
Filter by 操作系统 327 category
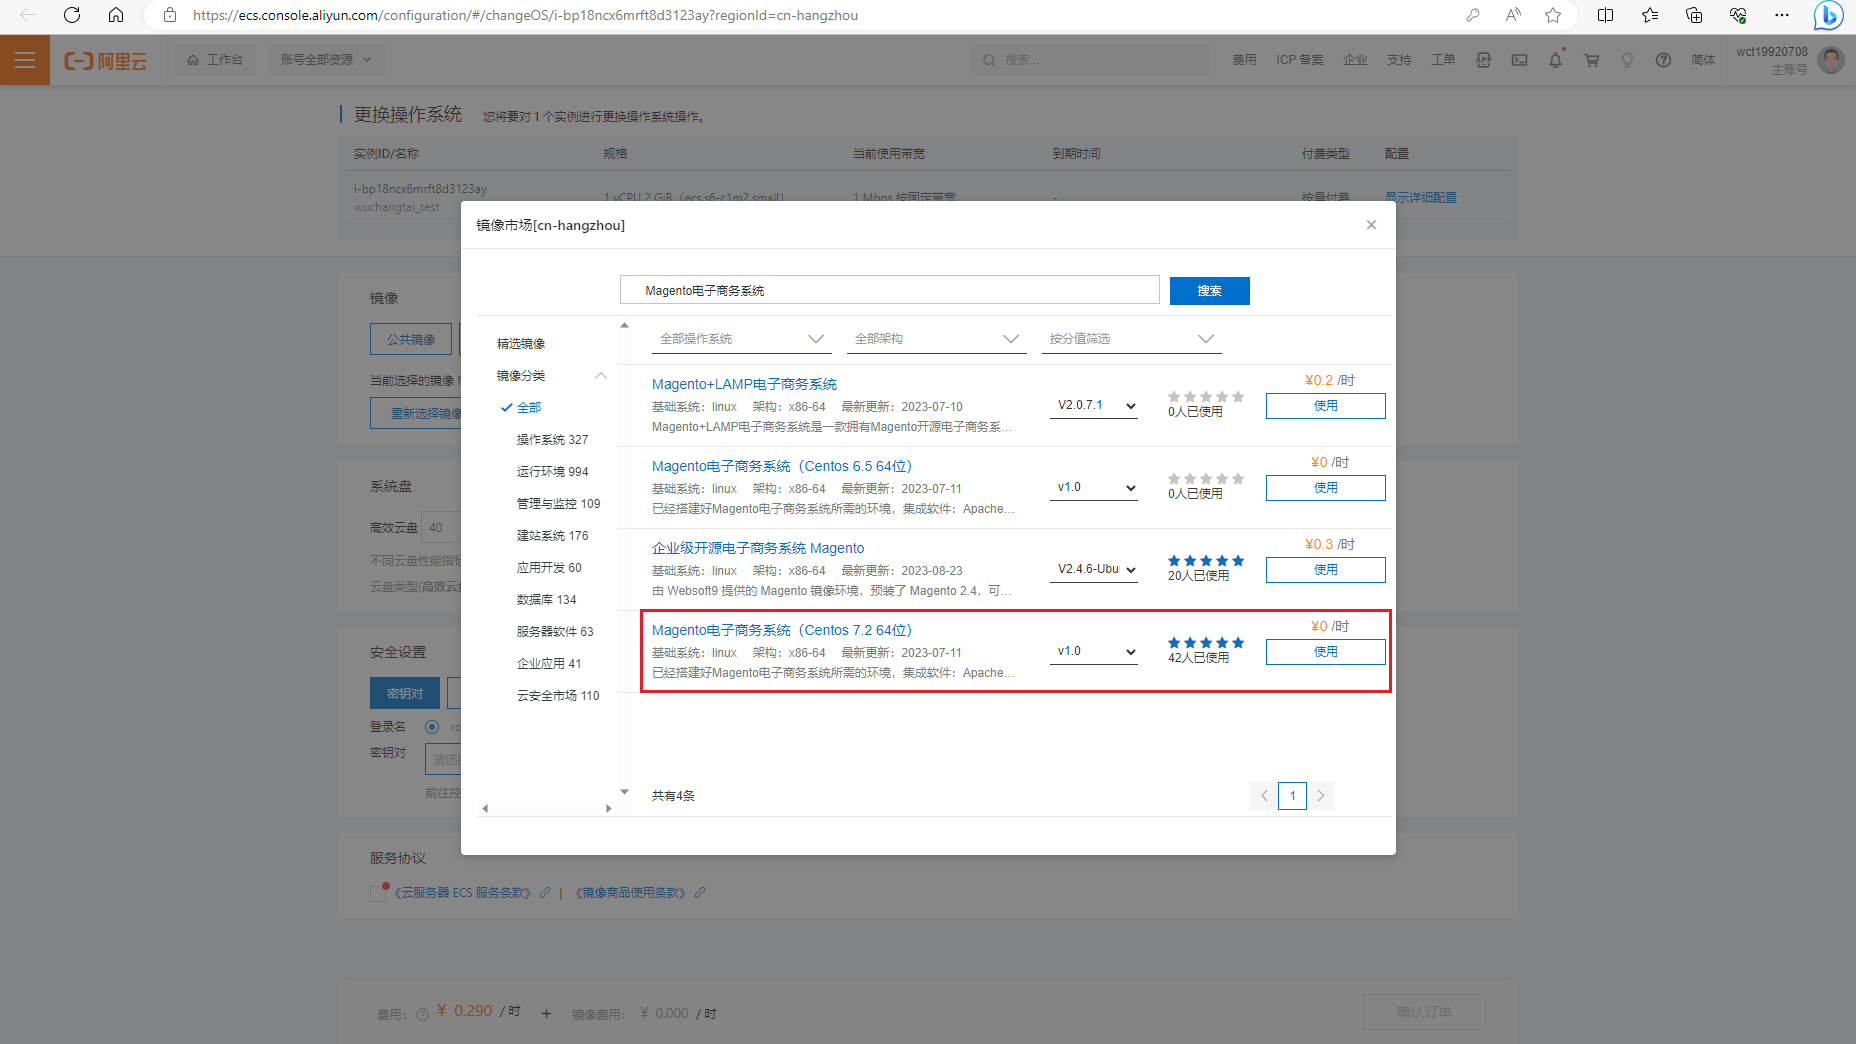click(552, 440)
